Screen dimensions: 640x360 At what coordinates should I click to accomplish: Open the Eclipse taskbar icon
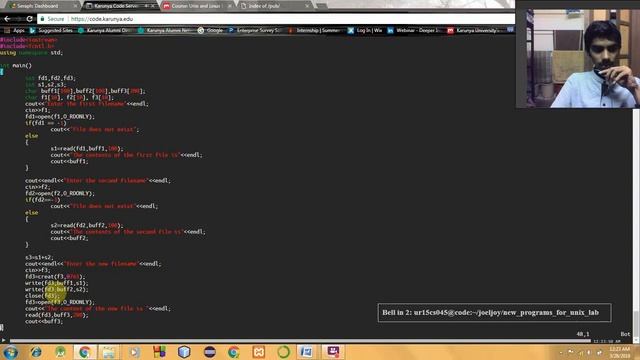click(x=209, y=352)
